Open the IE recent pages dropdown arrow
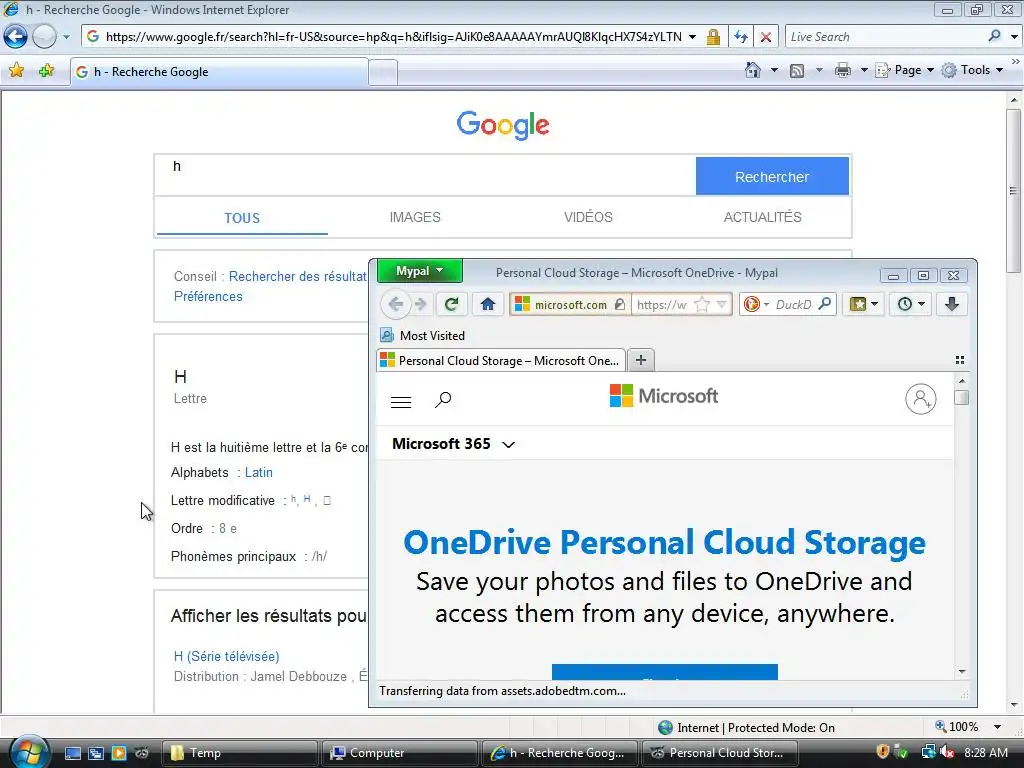This screenshot has width=1024, height=768. [x=66, y=37]
